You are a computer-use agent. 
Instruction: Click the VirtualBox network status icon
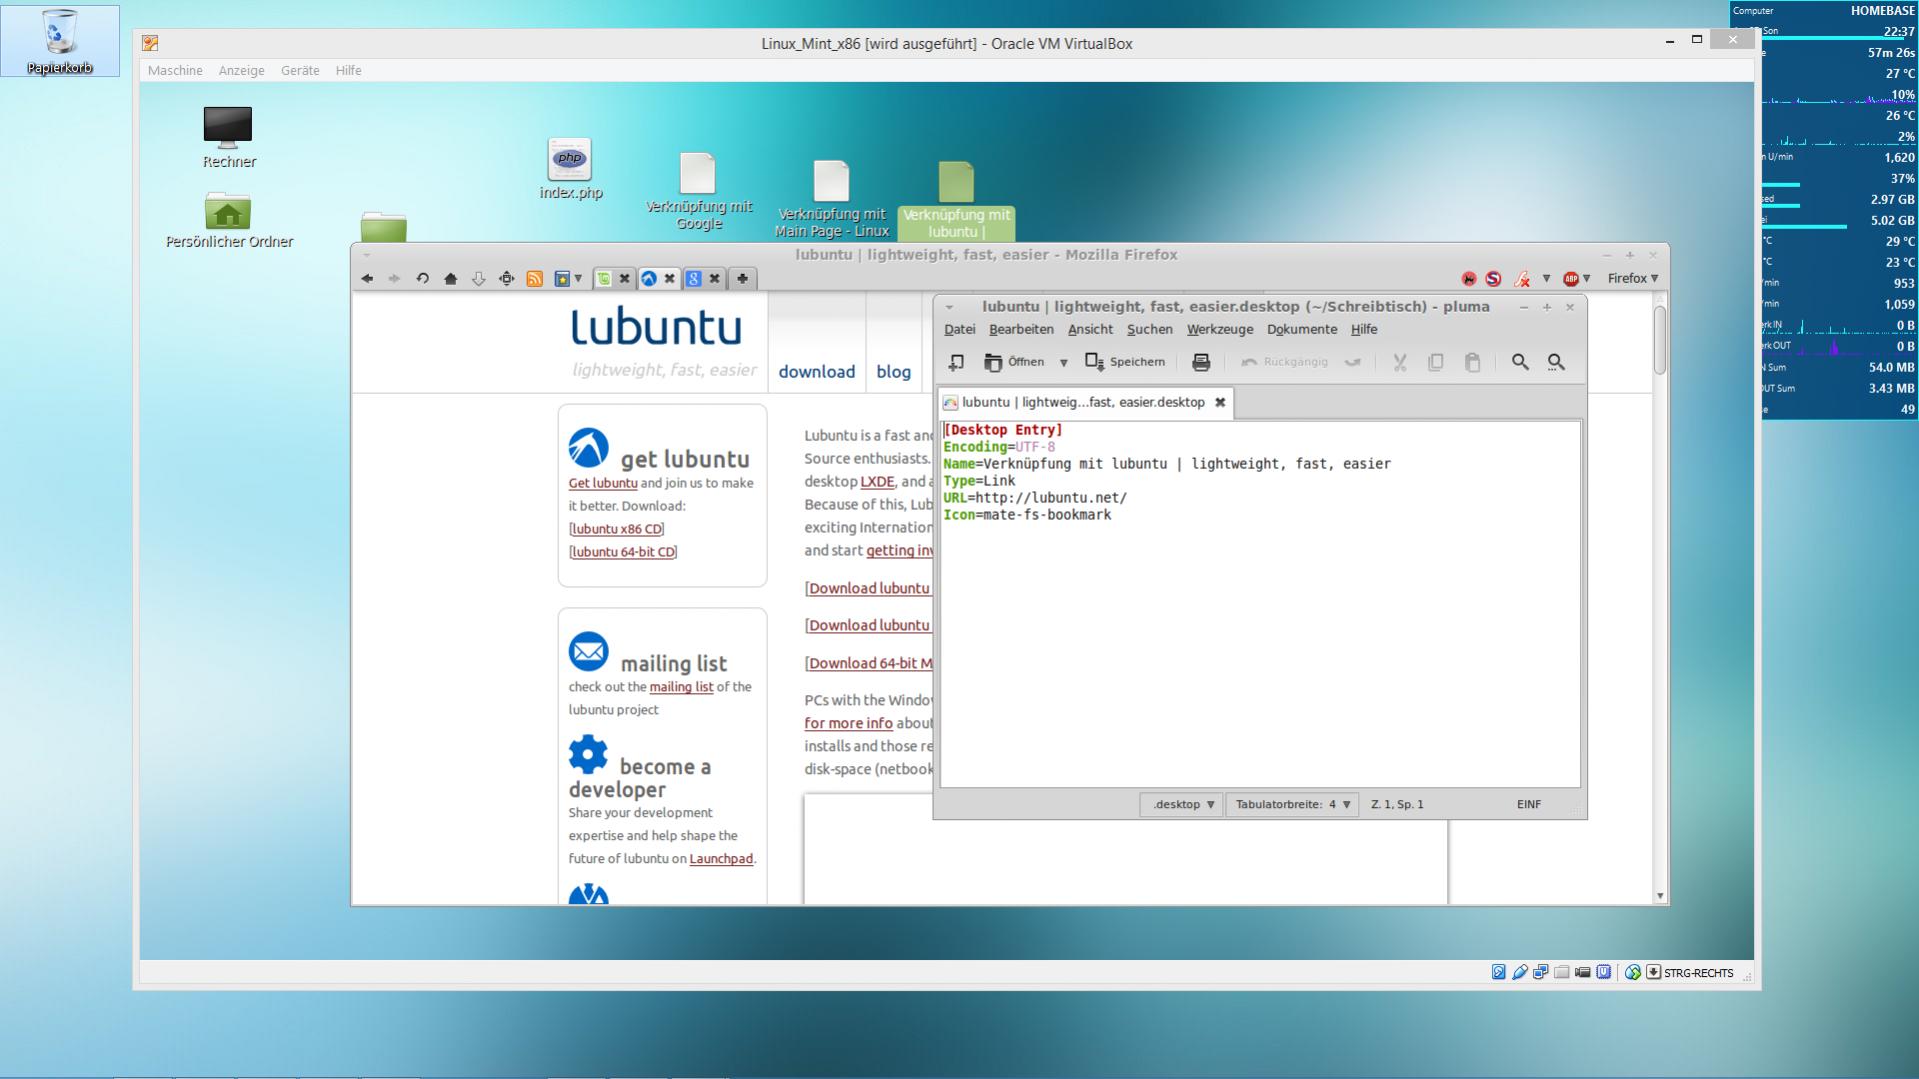coord(1540,972)
